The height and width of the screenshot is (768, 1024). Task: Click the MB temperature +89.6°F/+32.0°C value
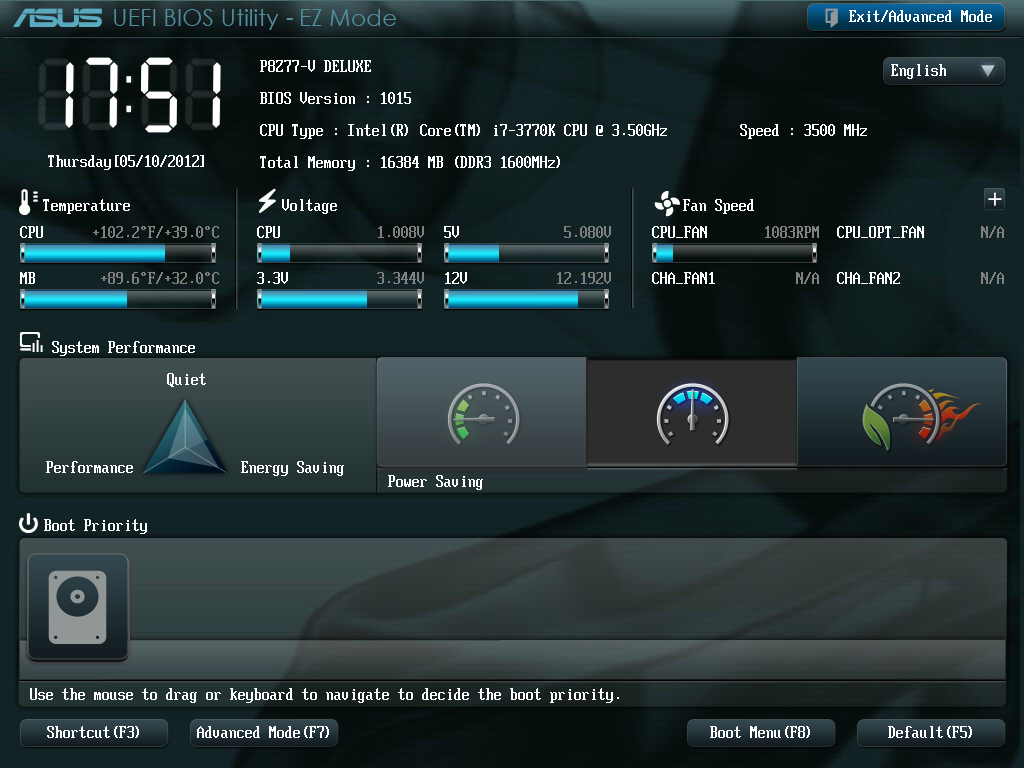[160, 279]
